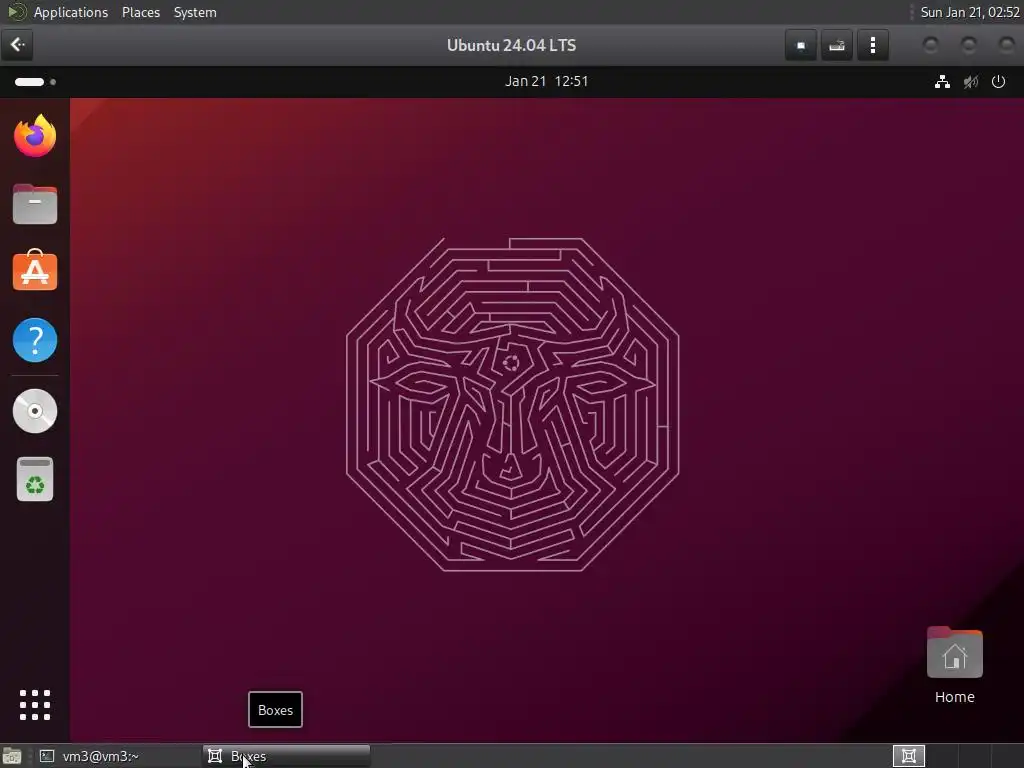The width and height of the screenshot is (1024, 768).
Task: Click the host clock Sun Jan 21, 02:52
Action: coord(970,12)
